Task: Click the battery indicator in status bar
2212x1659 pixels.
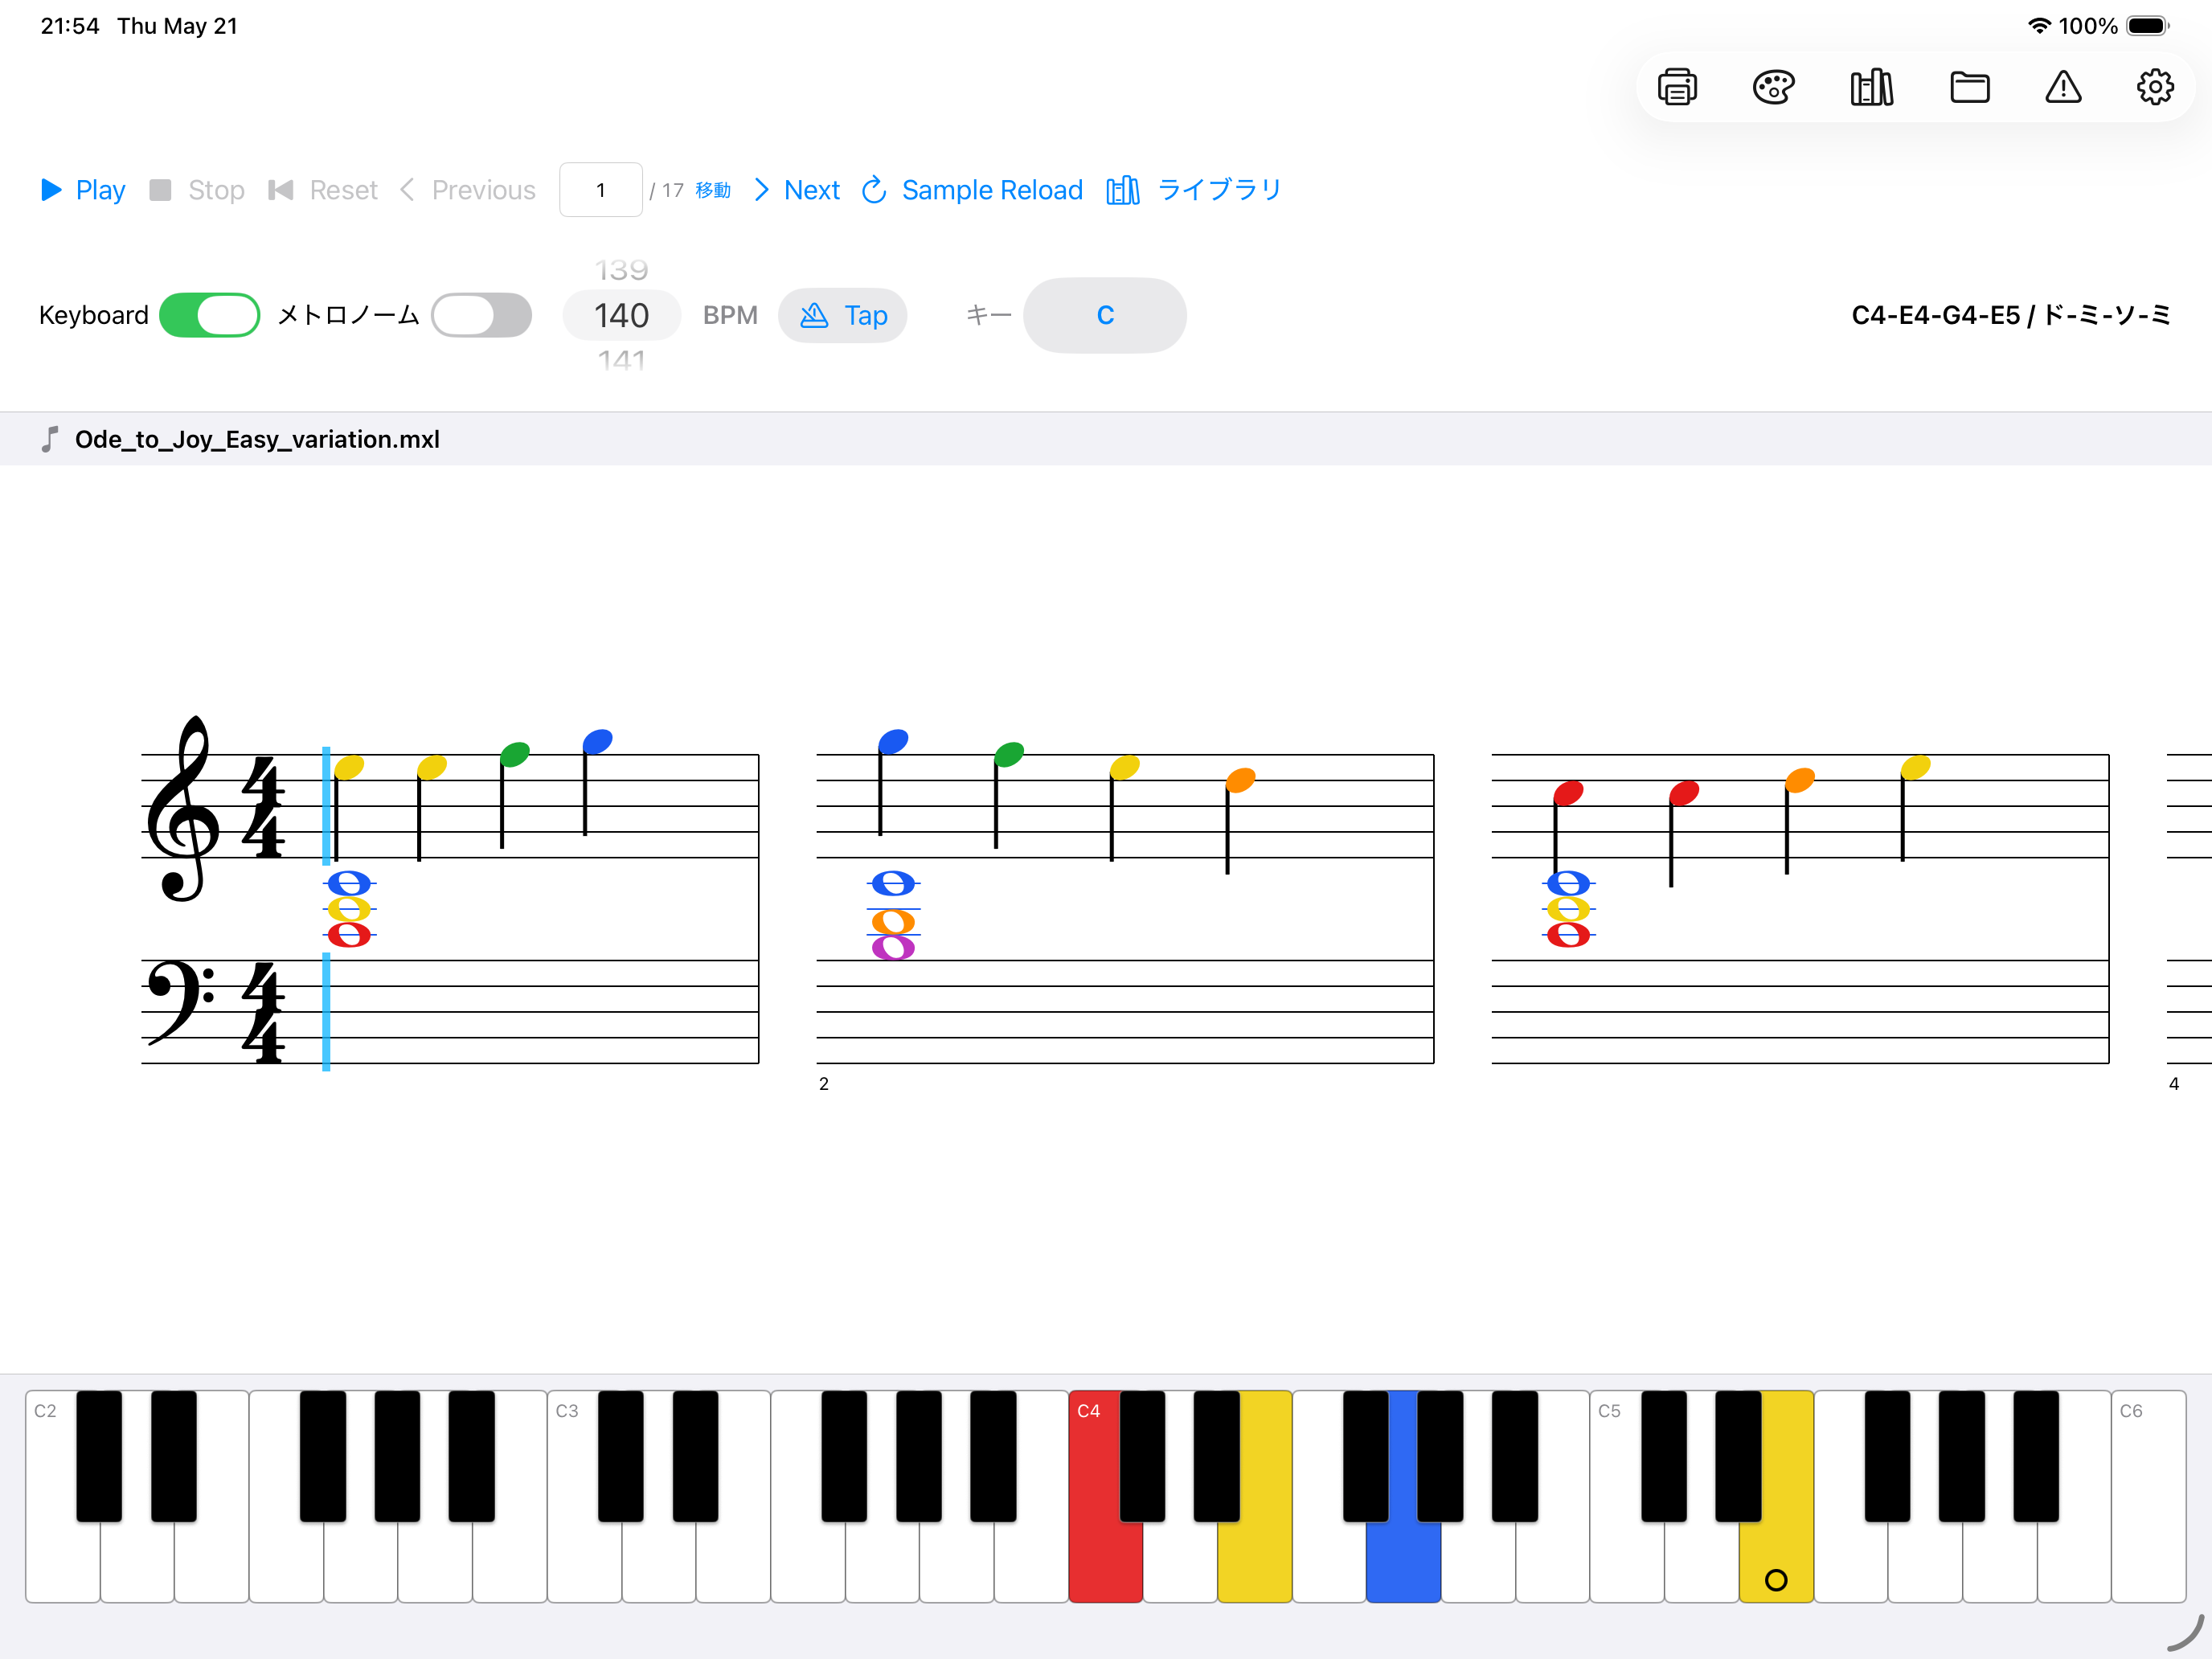Action: [2147, 26]
